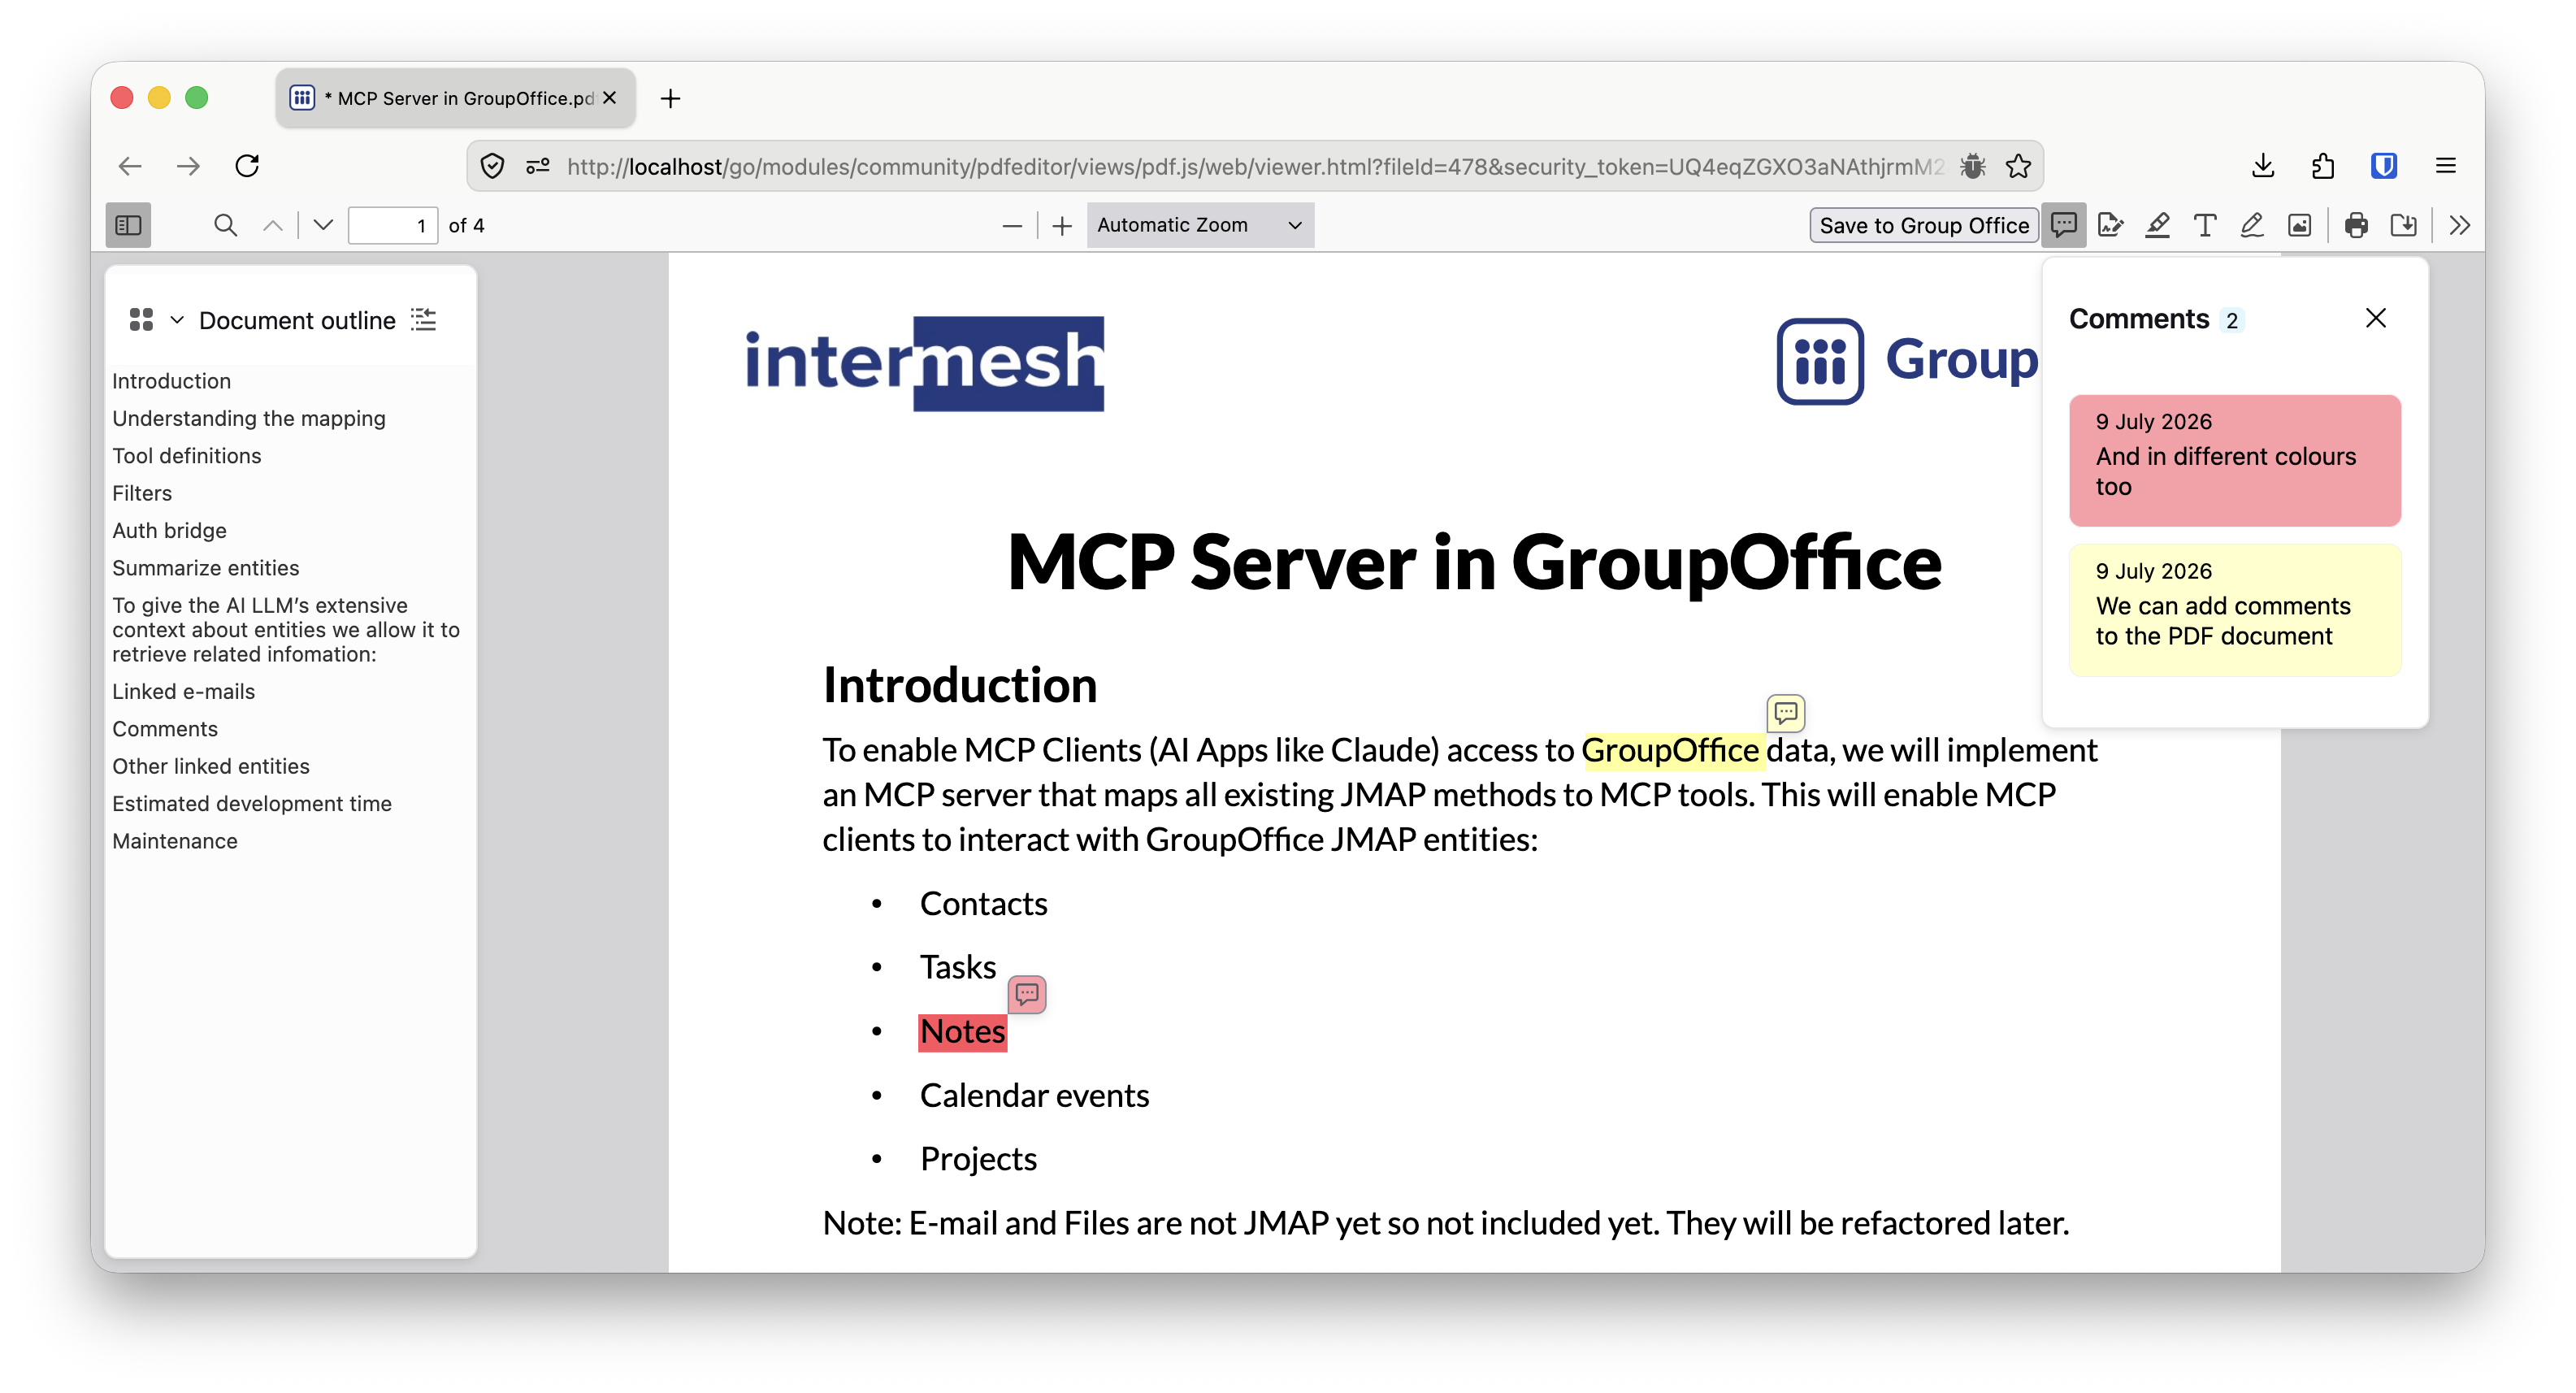
Task: Open the Automatic Zoom dropdown
Action: tap(1200, 225)
